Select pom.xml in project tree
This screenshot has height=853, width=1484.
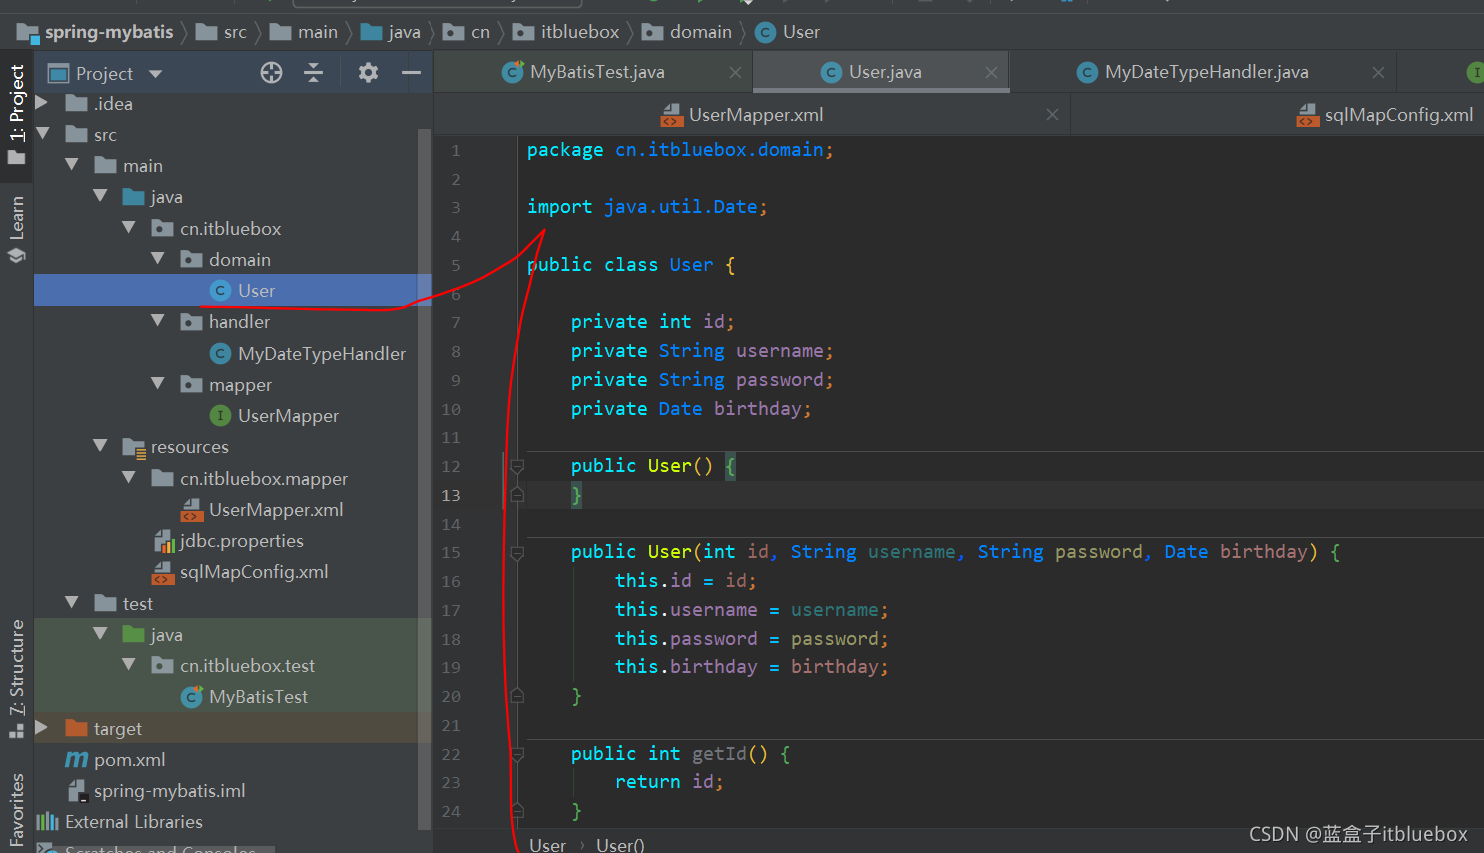click(x=115, y=759)
